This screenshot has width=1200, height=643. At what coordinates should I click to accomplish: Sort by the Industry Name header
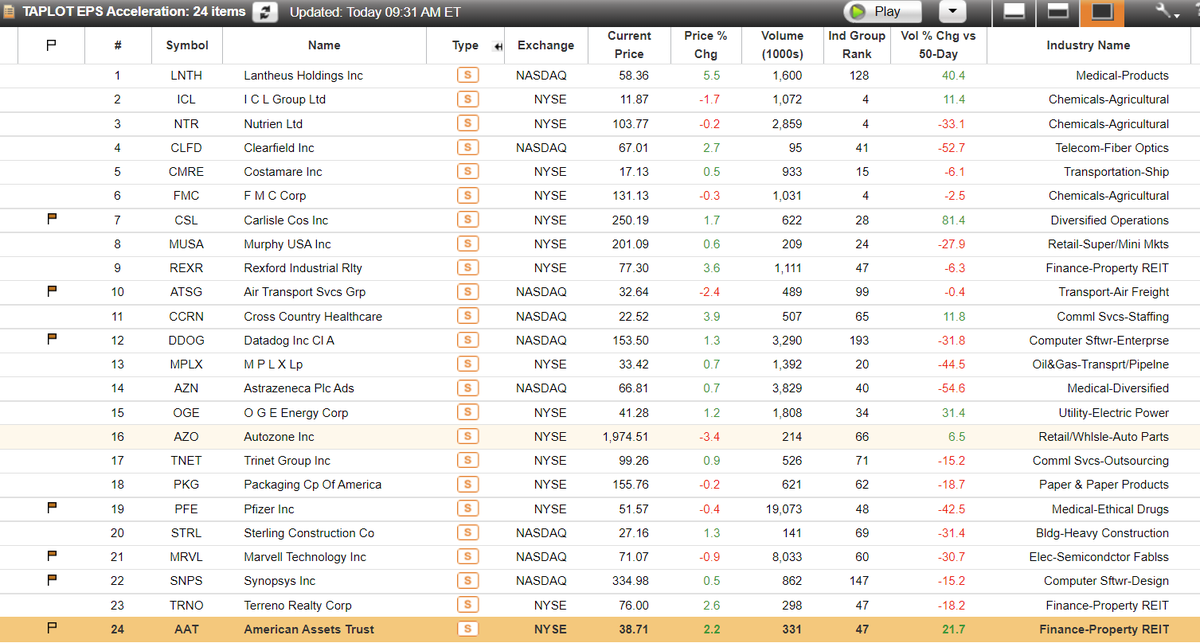coord(1088,45)
